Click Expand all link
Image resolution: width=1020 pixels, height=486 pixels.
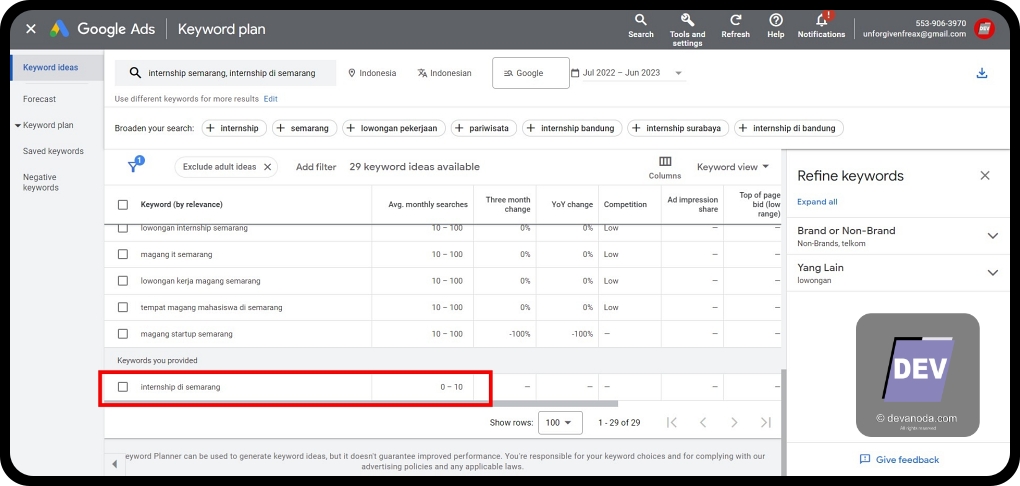click(x=817, y=202)
